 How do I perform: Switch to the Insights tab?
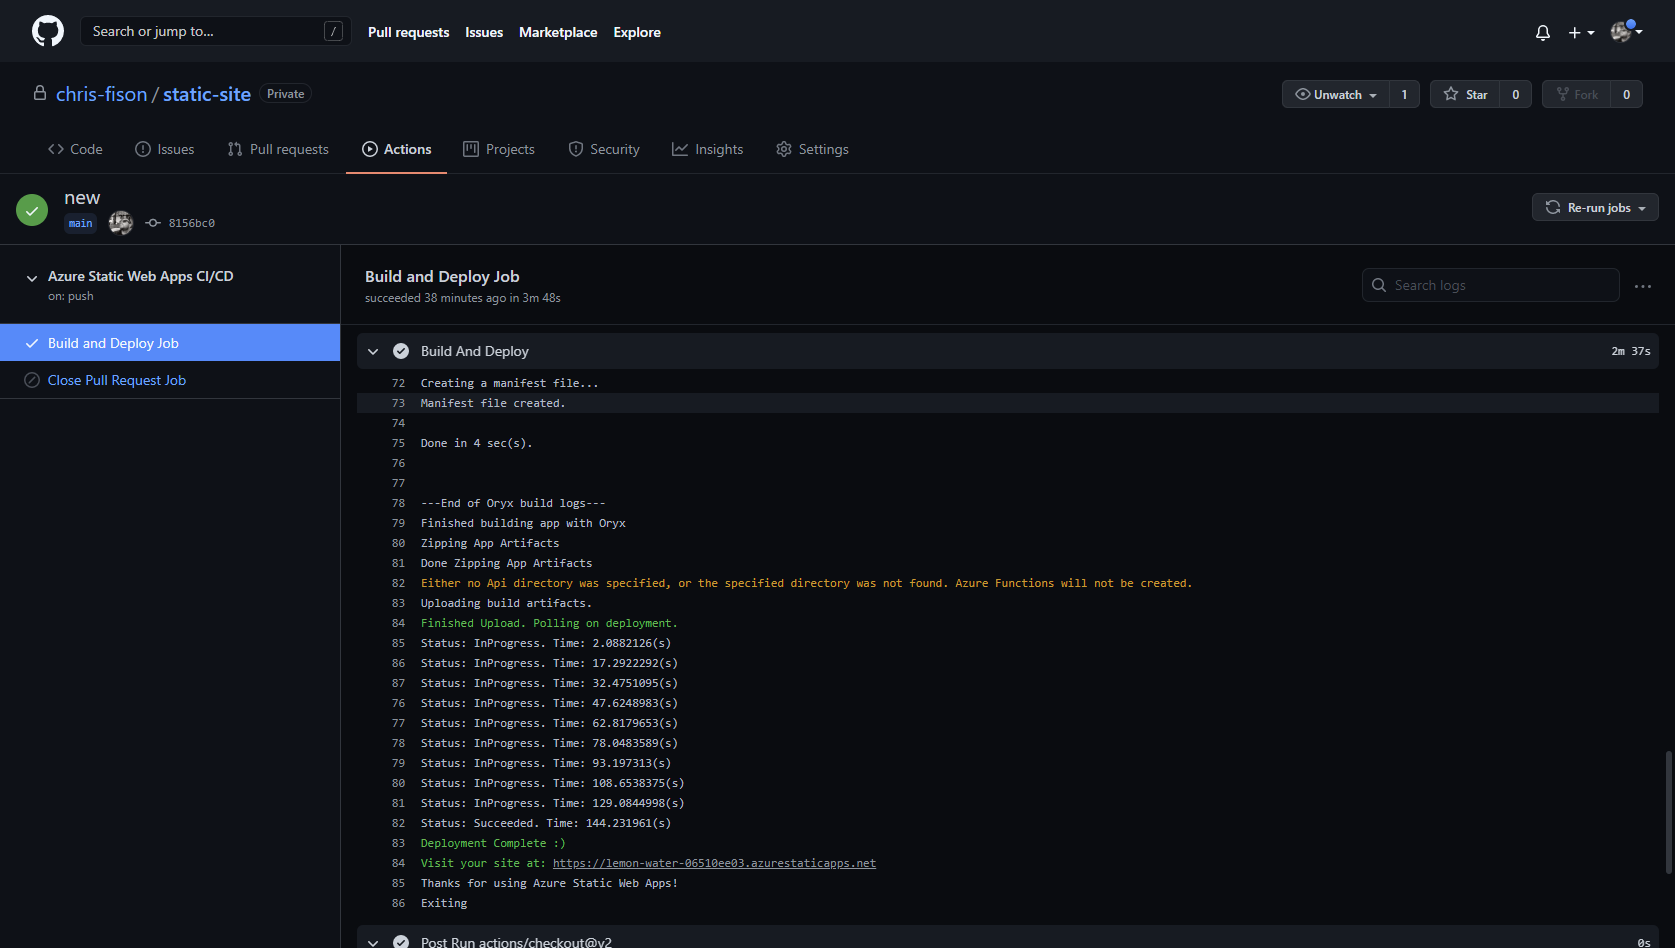pos(708,149)
